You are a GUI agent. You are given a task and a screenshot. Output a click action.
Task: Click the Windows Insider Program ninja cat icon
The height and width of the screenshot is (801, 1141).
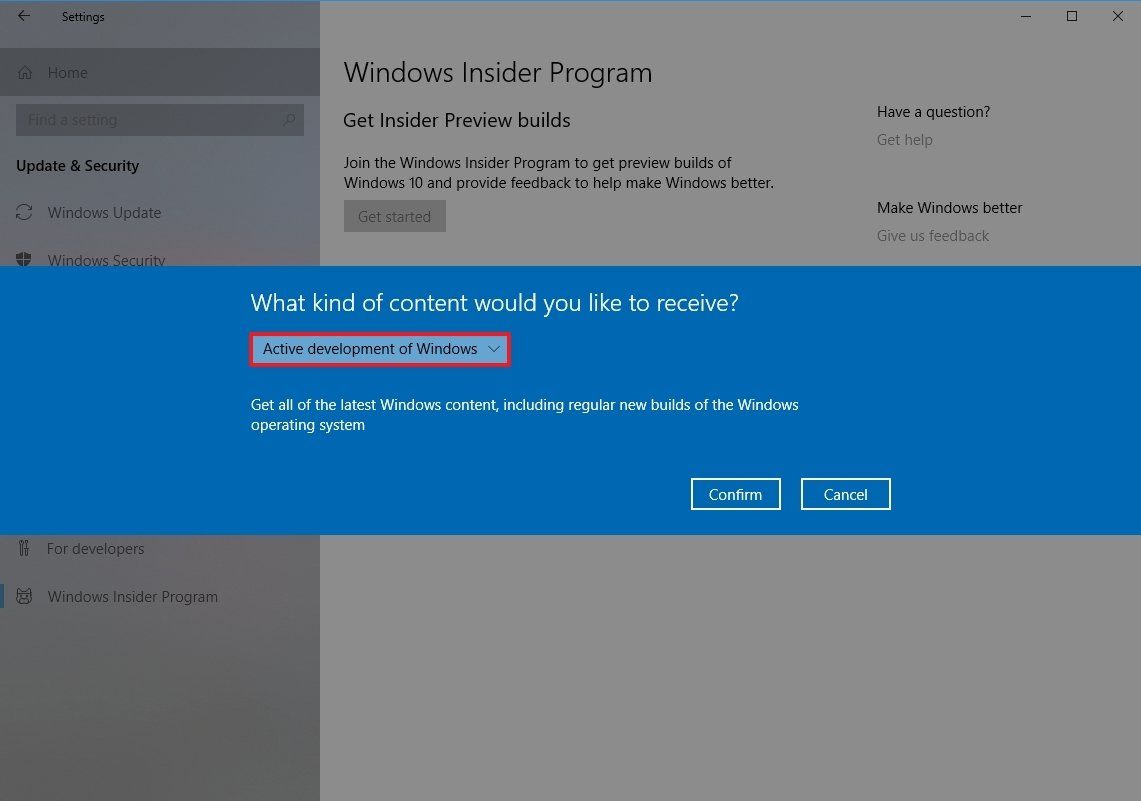pyautogui.click(x=25, y=596)
